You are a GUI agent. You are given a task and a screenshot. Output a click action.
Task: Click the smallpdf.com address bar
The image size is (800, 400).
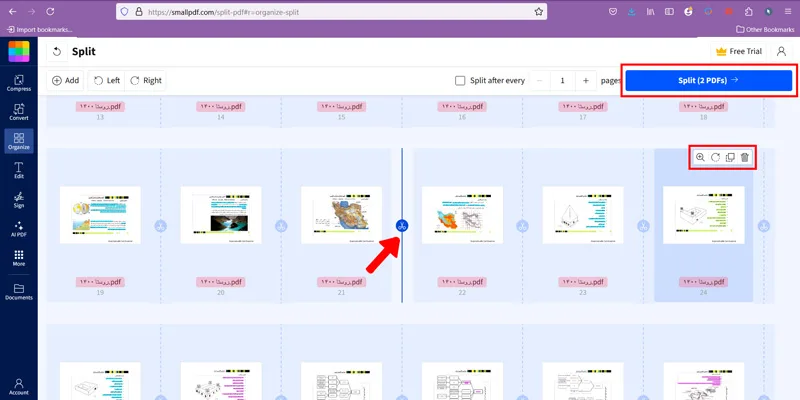(x=332, y=12)
